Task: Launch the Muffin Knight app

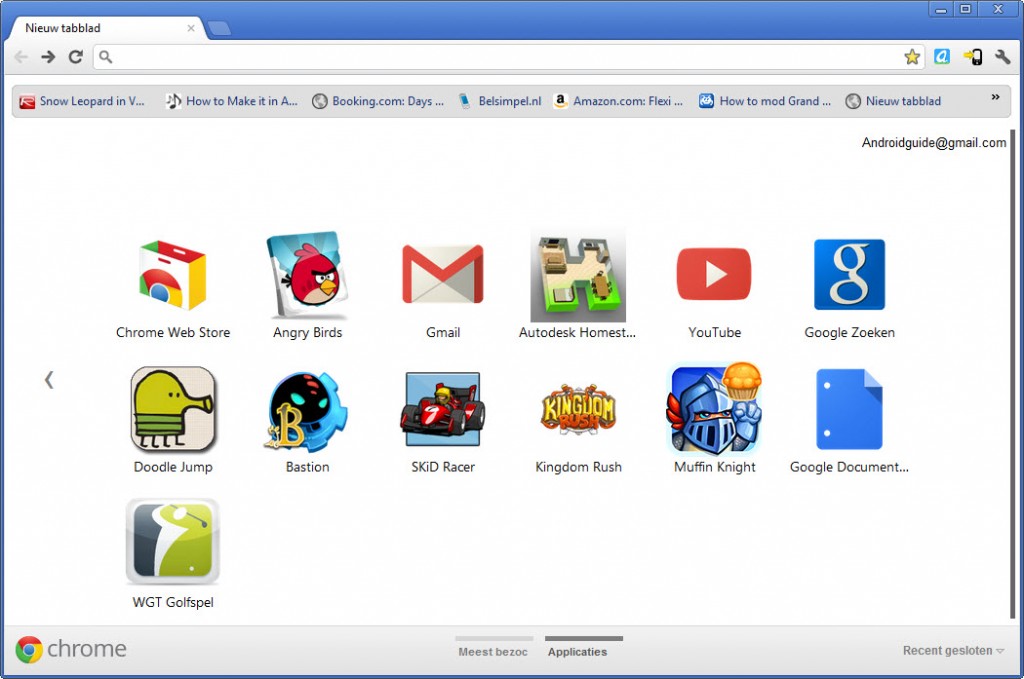Action: 714,410
